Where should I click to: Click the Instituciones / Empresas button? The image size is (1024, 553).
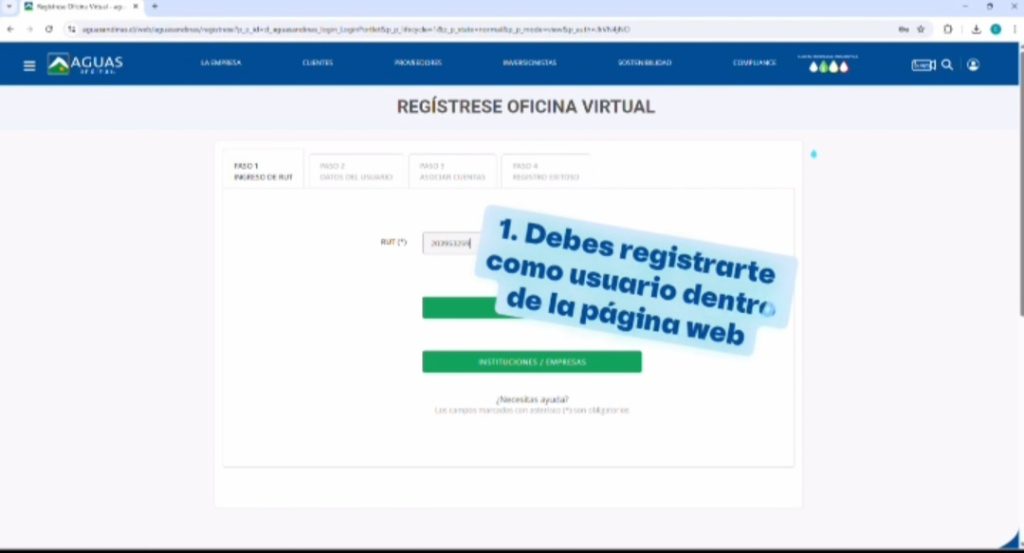pyautogui.click(x=531, y=361)
